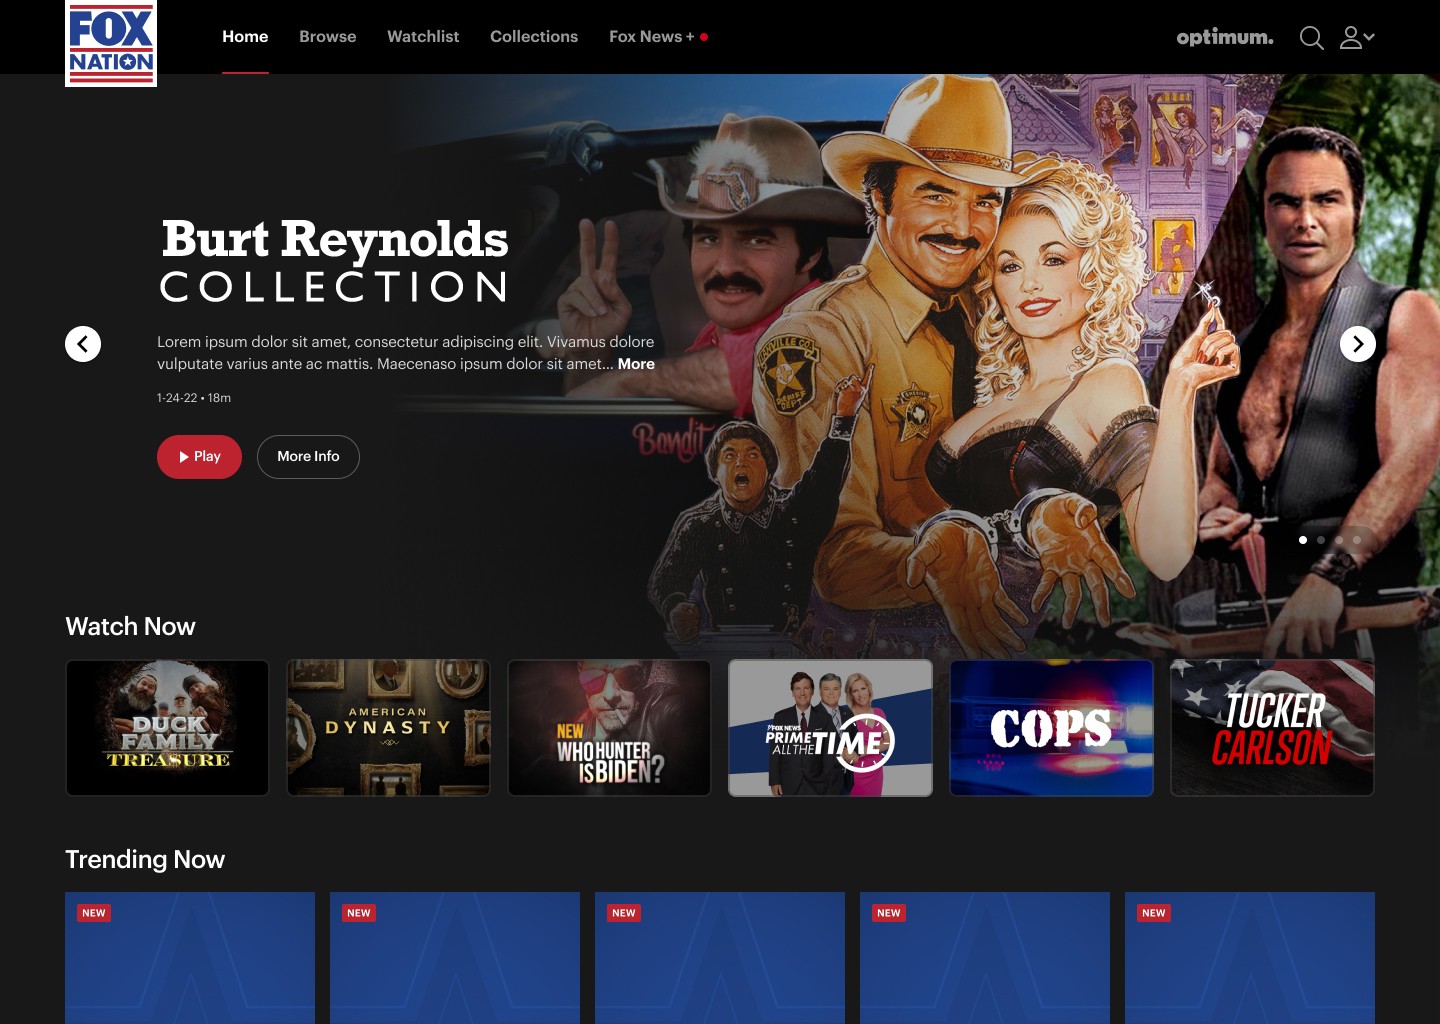The height and width of the screenshot is (1024, 1440).
Task: Open Duck Family Treasure thumbnail
Action: [167, 728]
